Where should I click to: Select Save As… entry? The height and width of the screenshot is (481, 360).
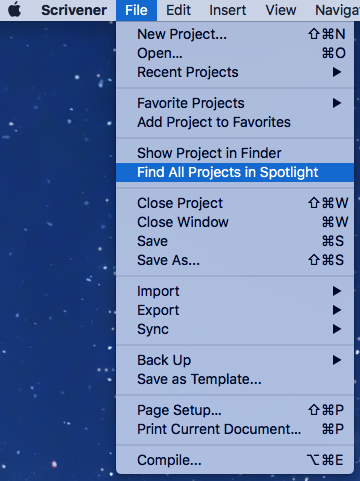(235, 260)
